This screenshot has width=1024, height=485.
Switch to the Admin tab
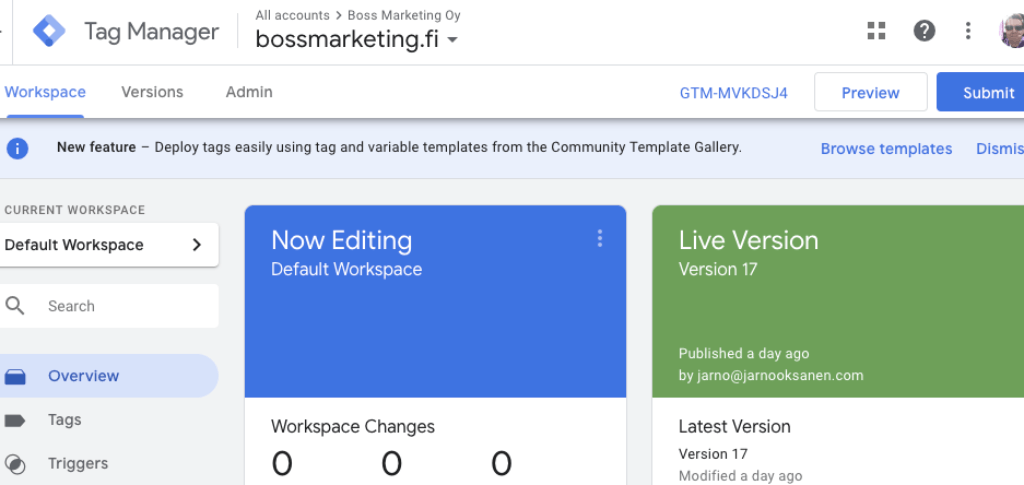249,92
